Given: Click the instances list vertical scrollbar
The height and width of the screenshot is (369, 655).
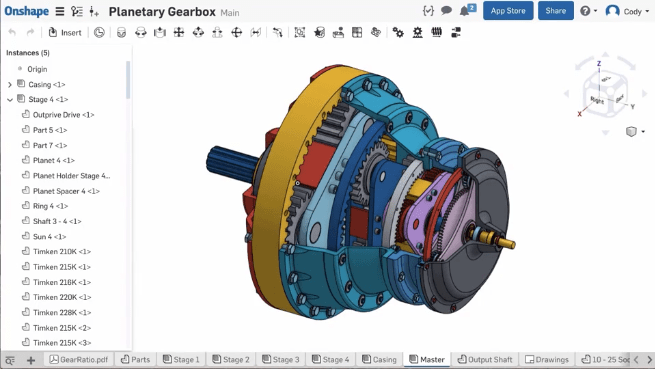Looking at the screenshot, I should pyautogui.click(x=128, y=80).
